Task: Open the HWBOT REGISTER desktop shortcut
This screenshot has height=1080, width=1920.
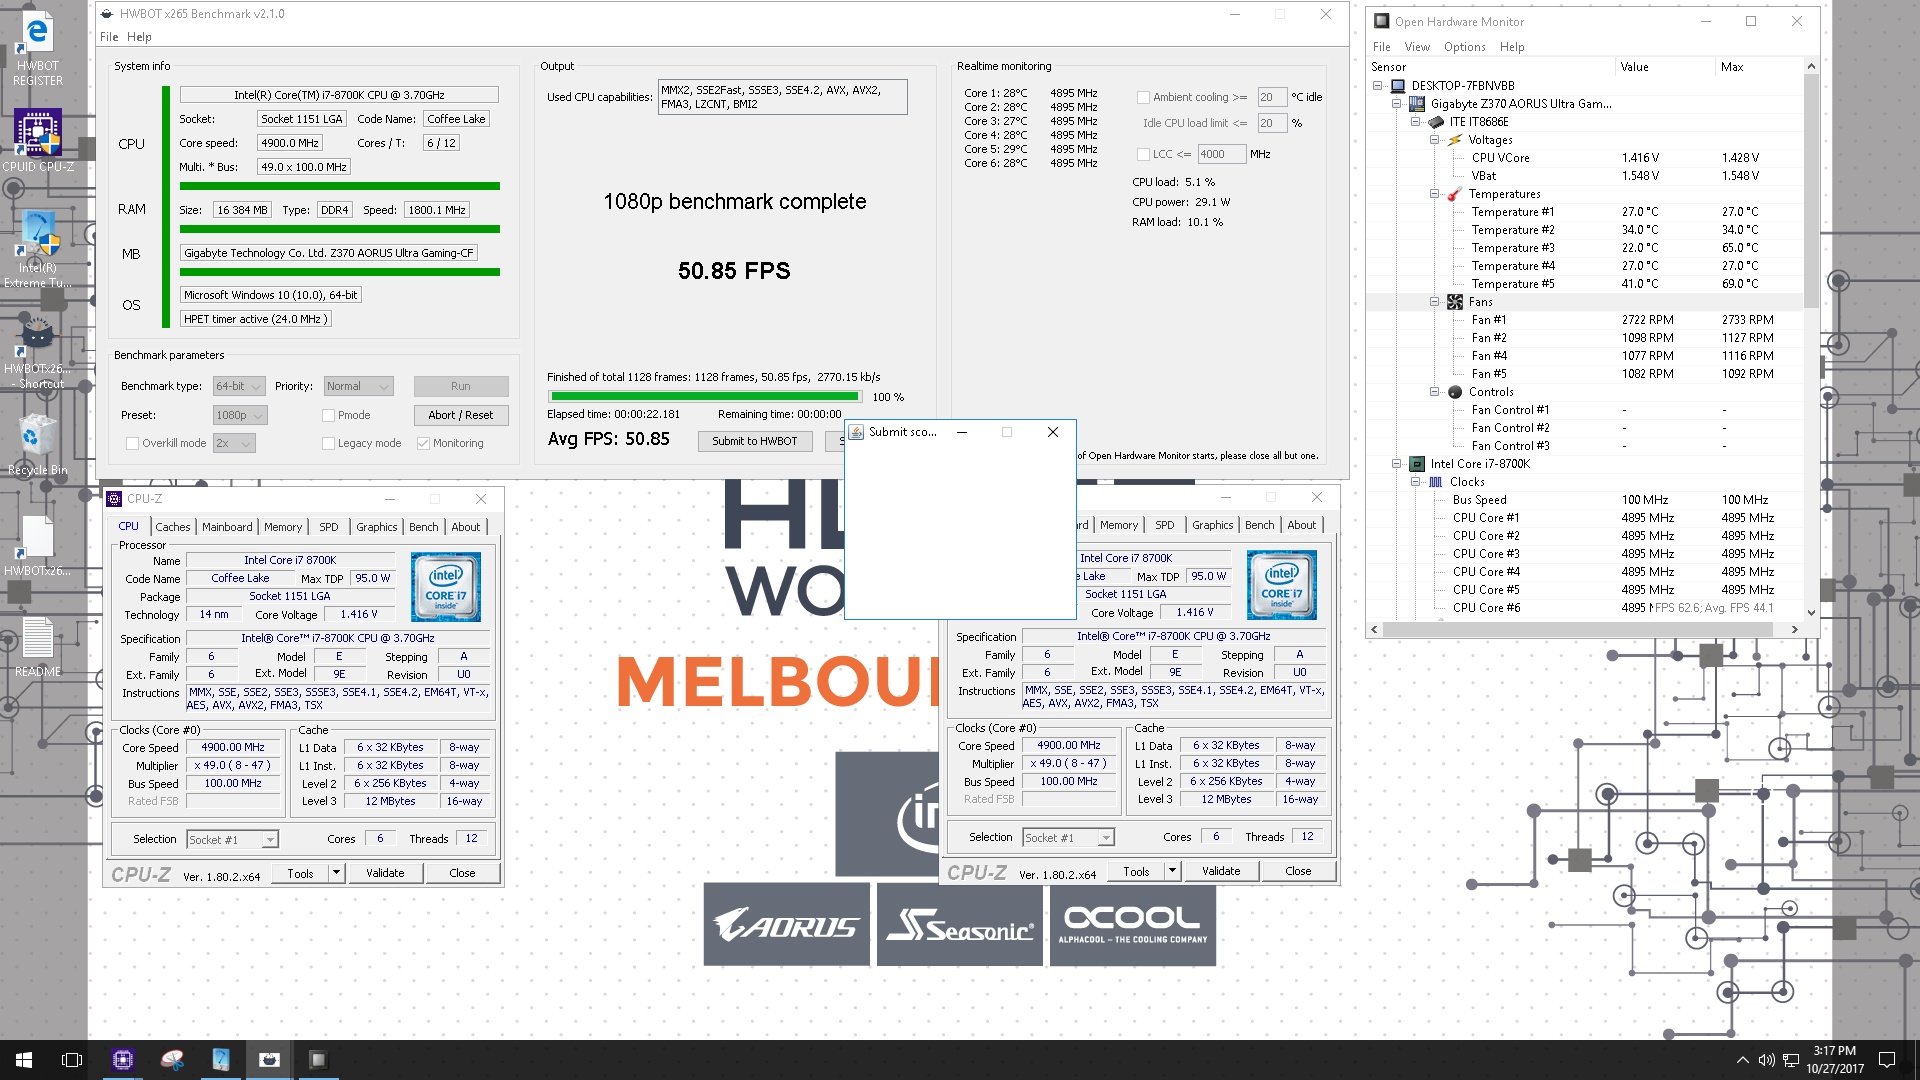Action: click(37, 50)
